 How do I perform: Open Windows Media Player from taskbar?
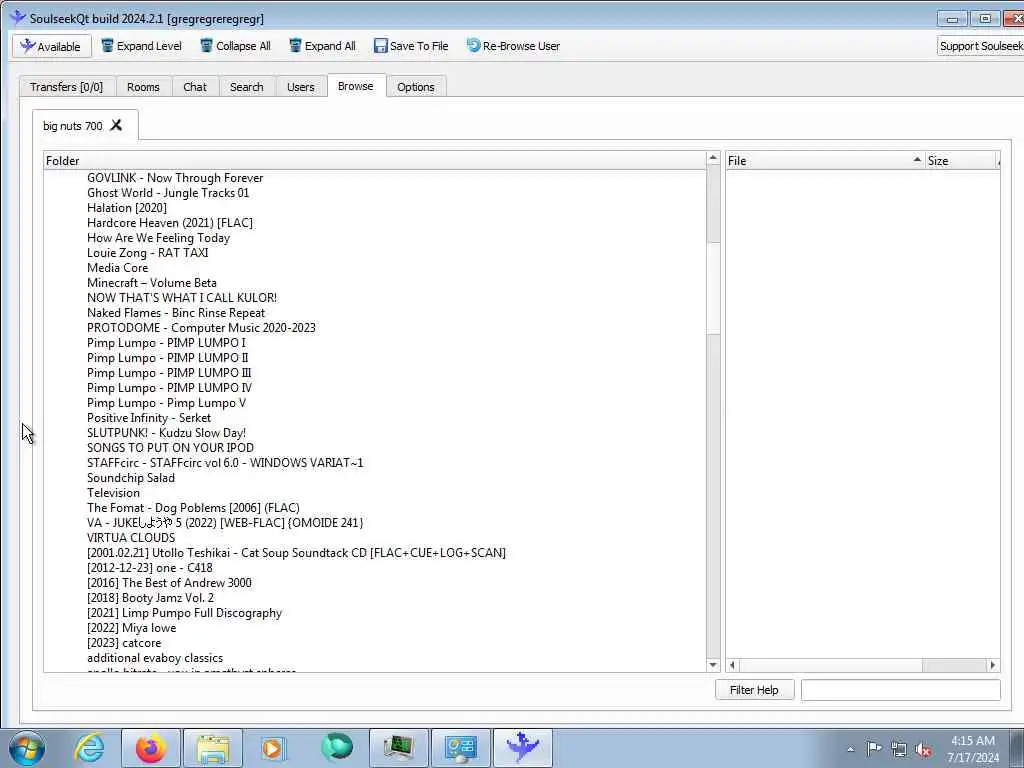274,748
